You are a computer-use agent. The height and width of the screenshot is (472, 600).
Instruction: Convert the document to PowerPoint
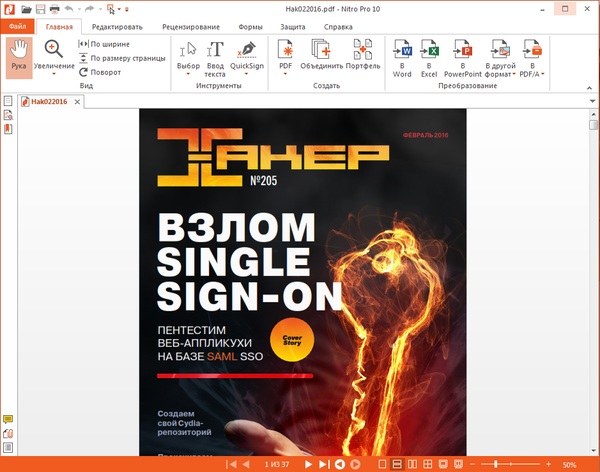tap(464, 58)
